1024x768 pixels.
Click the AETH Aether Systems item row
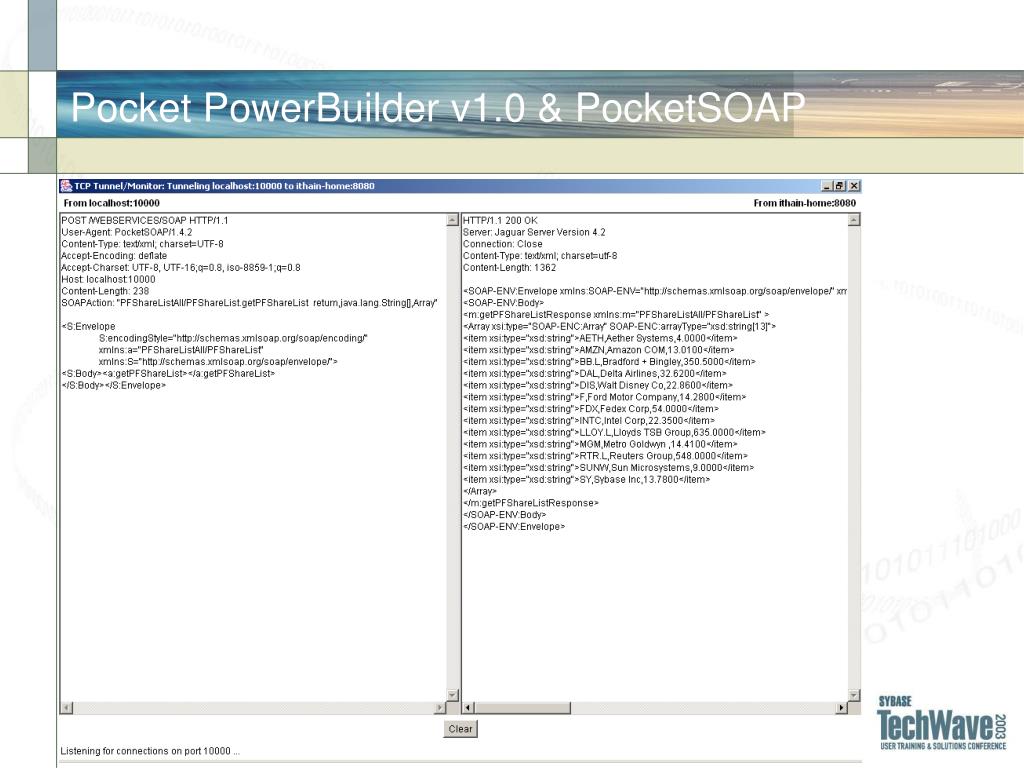[600, 338]
